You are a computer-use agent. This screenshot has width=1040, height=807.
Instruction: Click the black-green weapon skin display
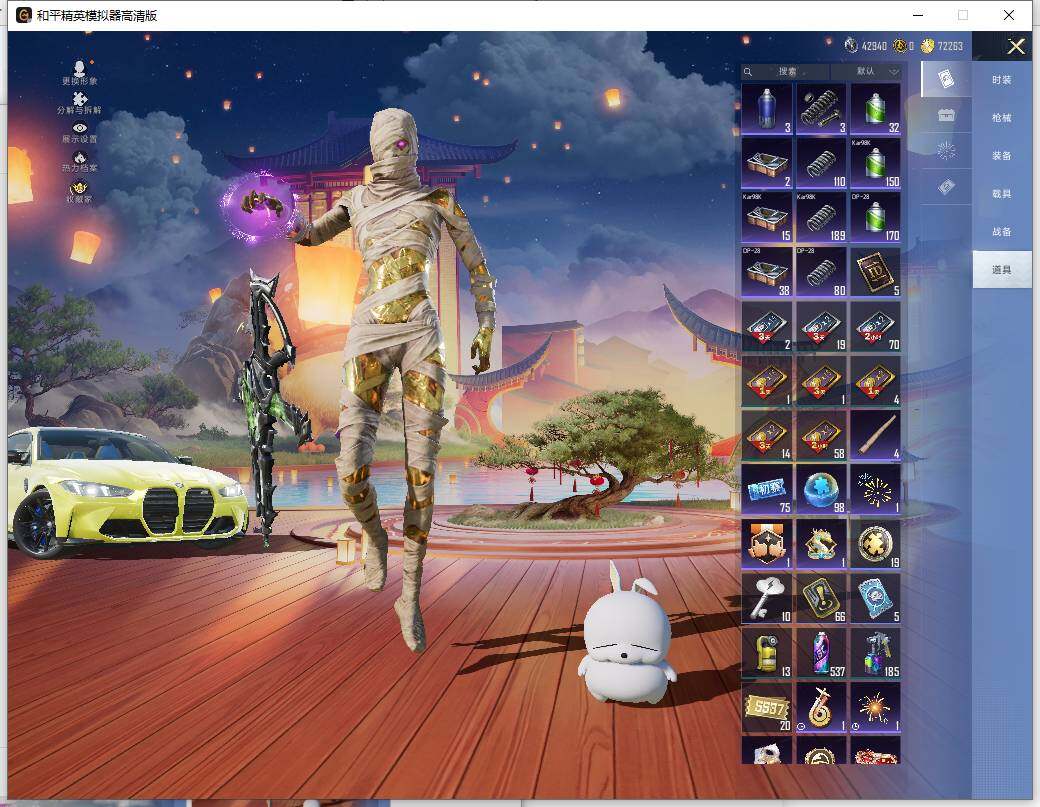[269, 404]
